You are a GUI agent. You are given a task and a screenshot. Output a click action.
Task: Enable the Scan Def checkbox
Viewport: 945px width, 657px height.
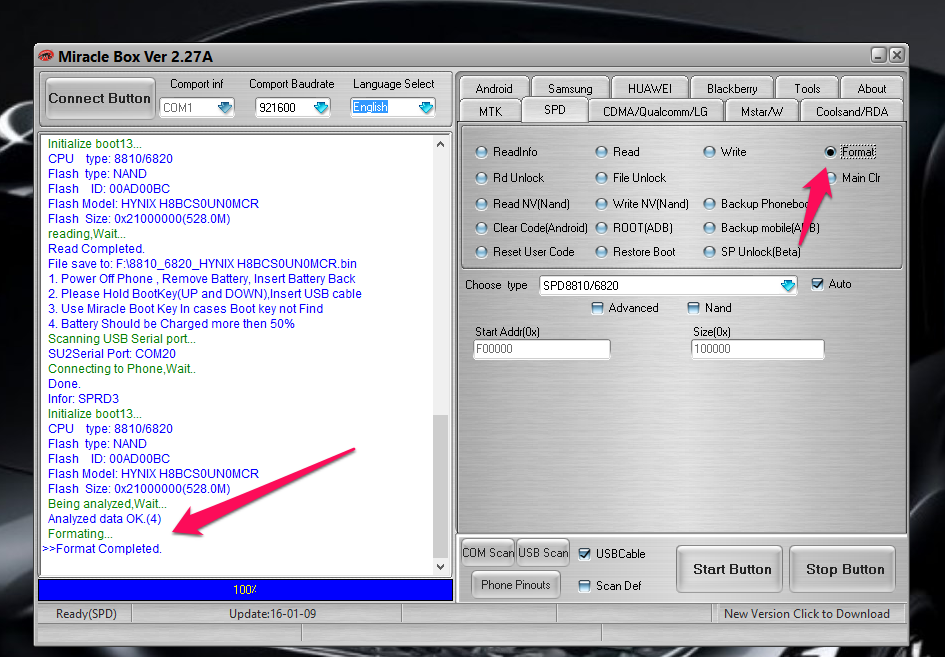(x=584, y=586)
